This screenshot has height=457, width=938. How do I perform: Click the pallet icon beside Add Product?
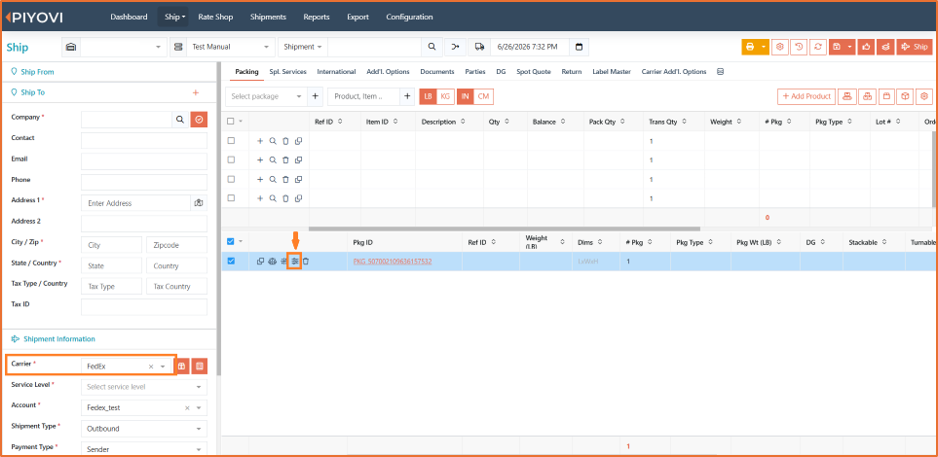point(846,96)
